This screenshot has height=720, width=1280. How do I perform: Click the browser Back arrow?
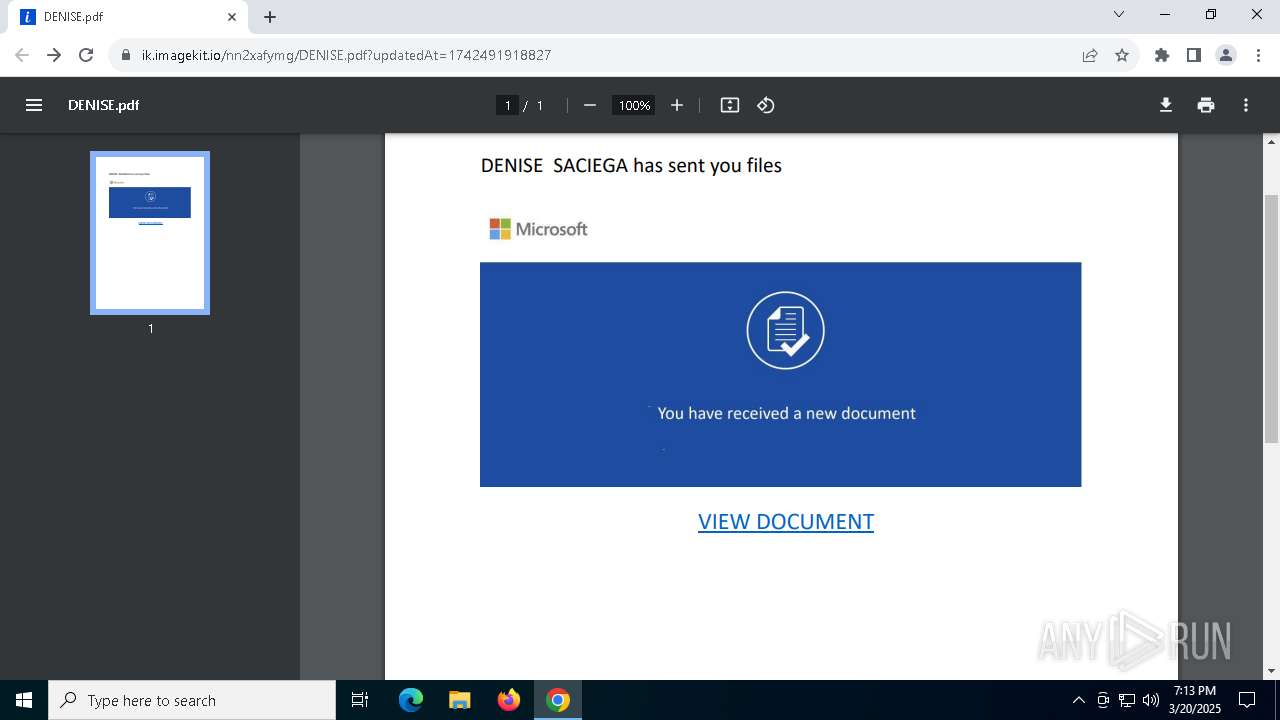(22, 55)
